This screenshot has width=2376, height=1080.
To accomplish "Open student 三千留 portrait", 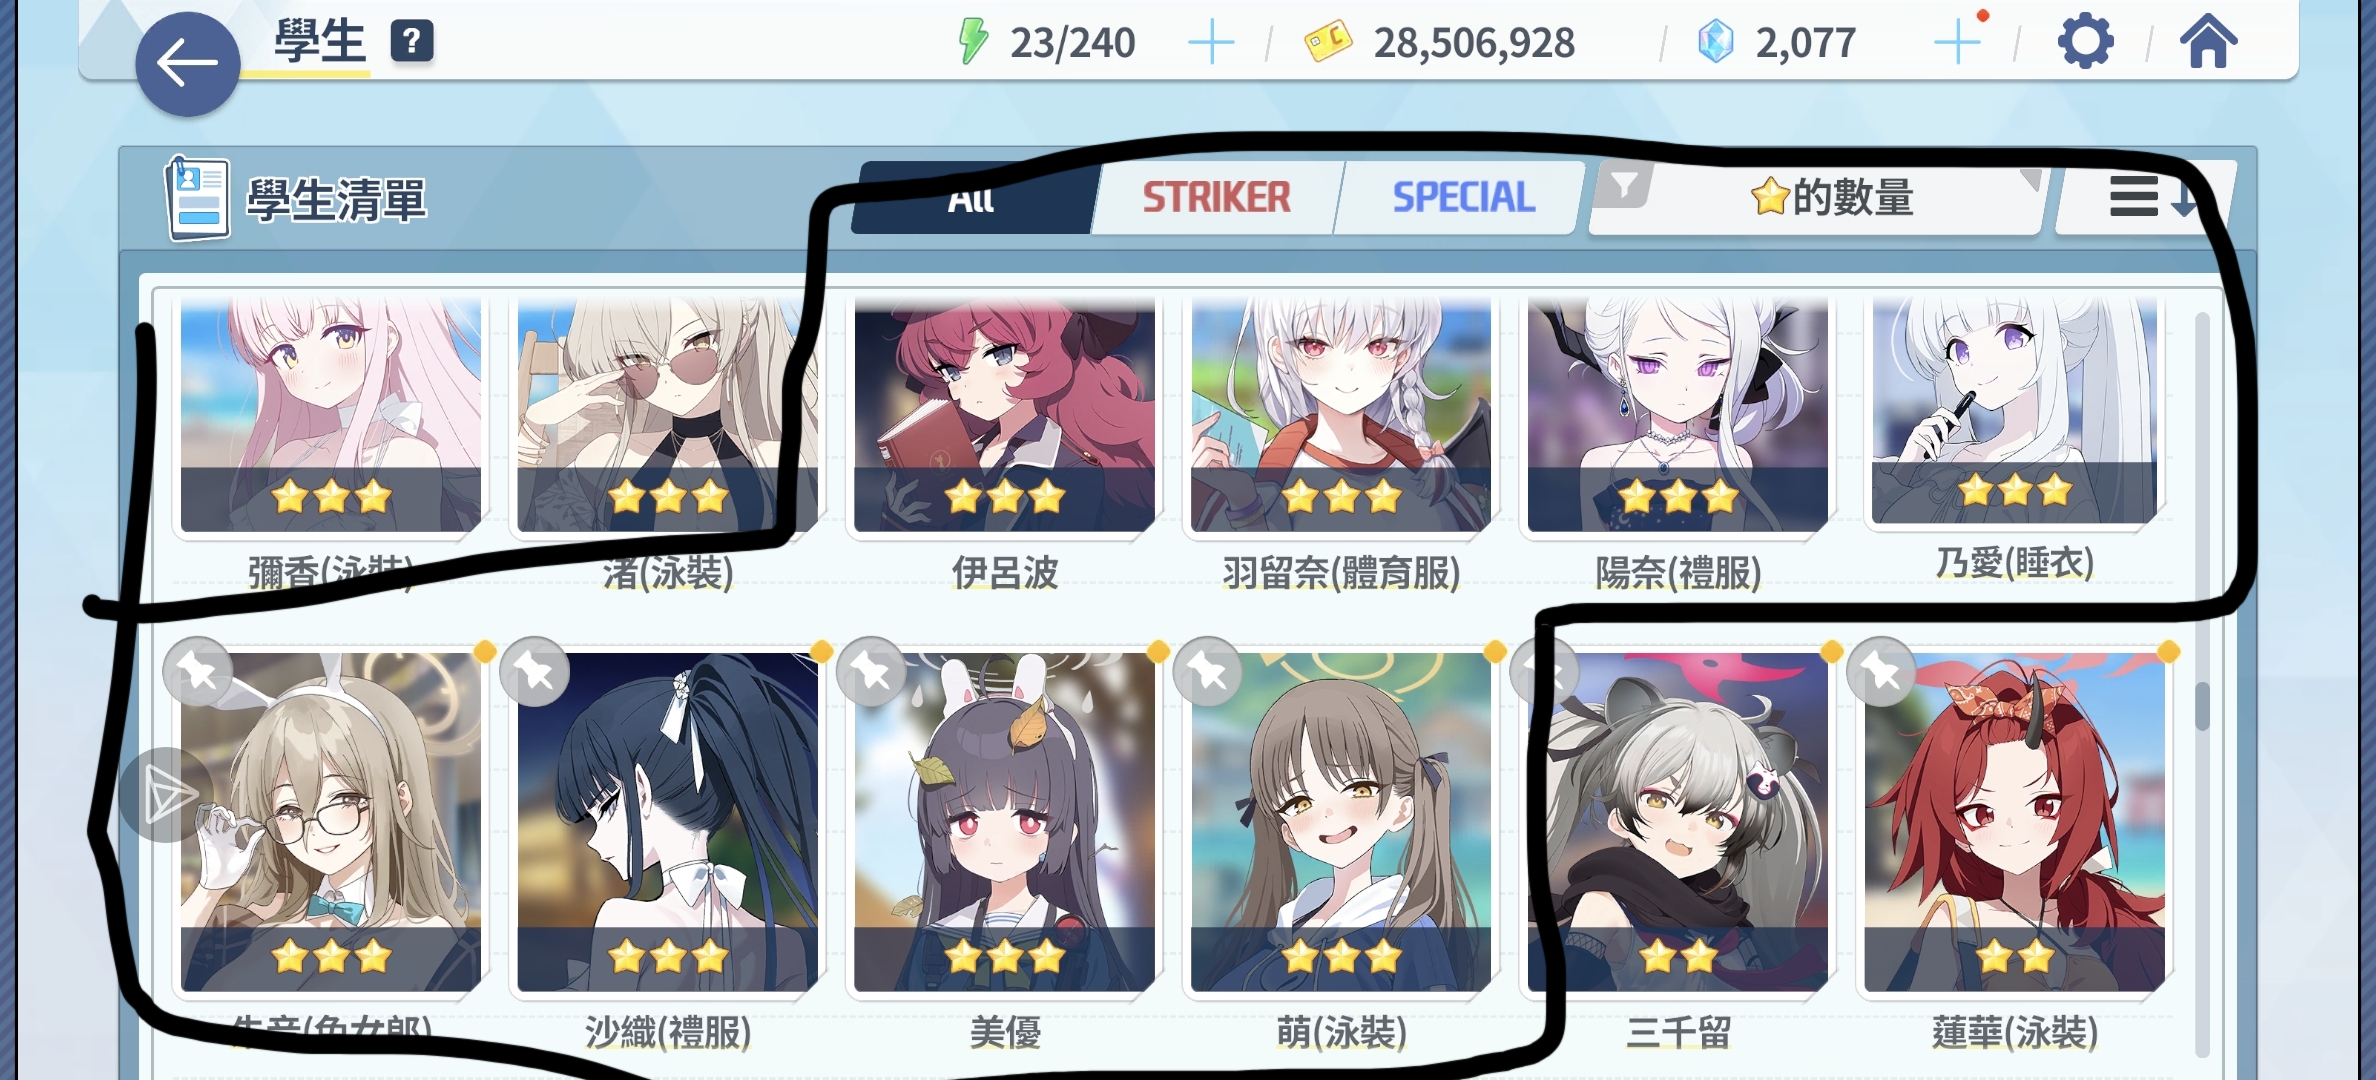I will point(1678,822).
